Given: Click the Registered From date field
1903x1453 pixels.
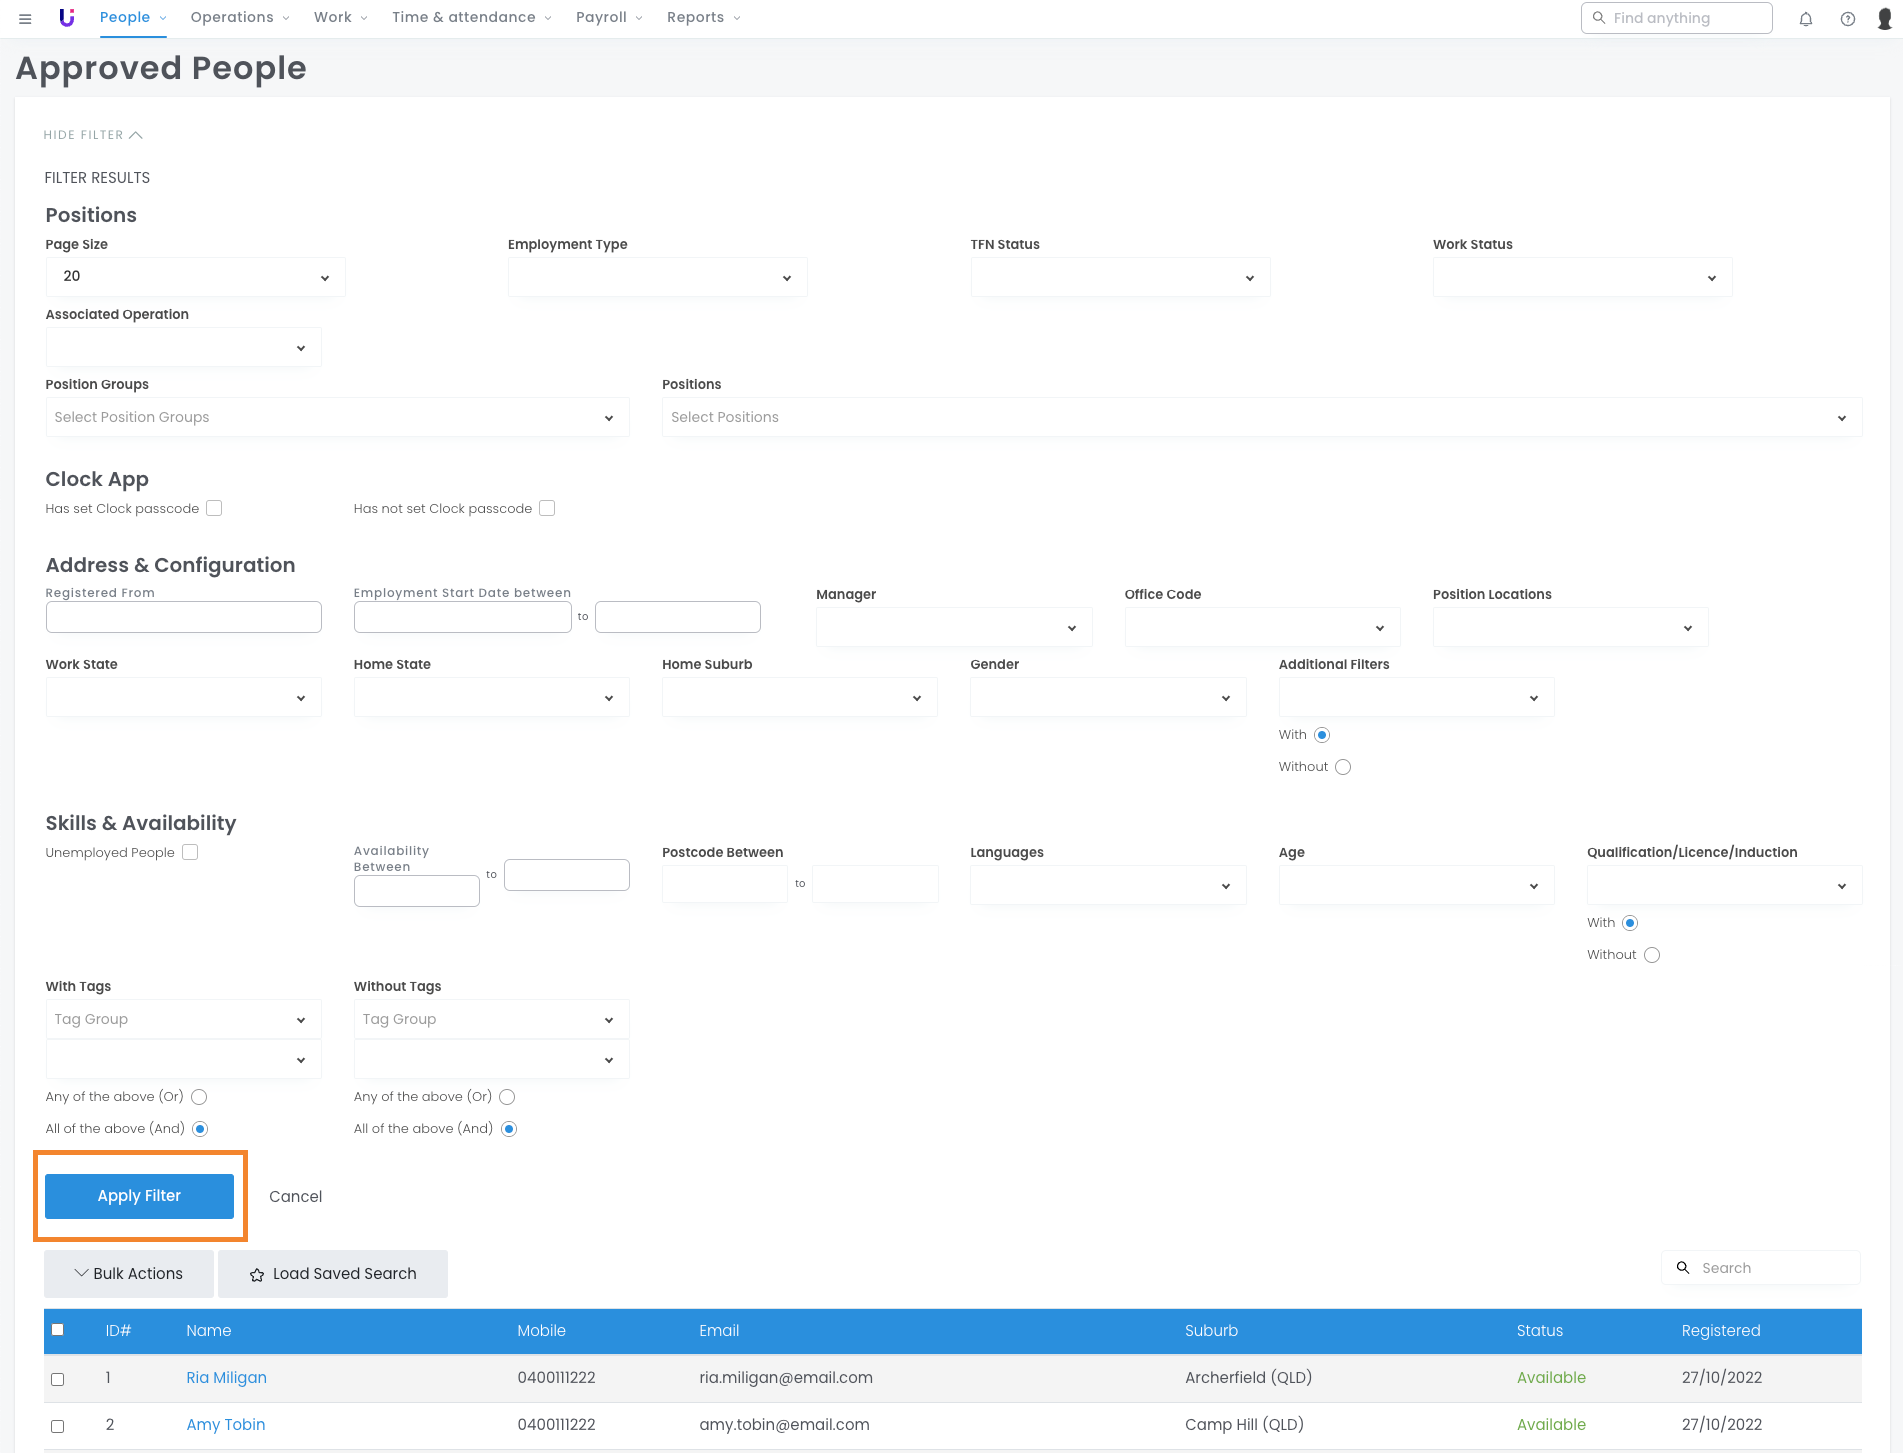Looking at the screenshot, I should point(183,617).
